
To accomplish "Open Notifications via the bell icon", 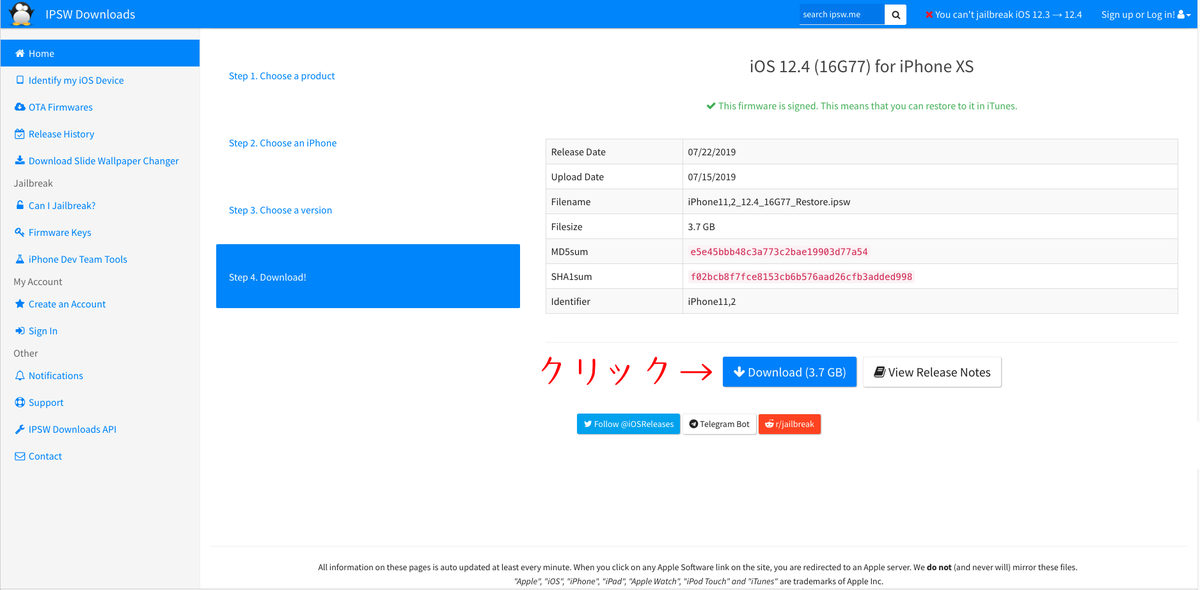I will 21,375.
